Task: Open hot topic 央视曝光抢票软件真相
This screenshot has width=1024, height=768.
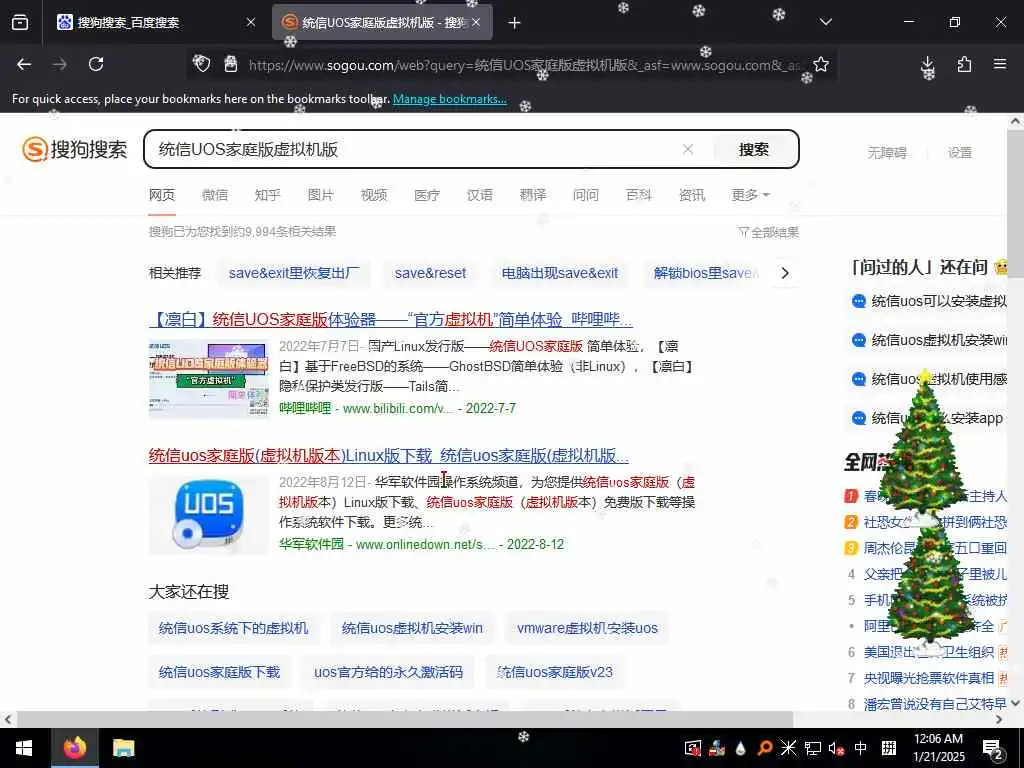Action: coord(929,678)
